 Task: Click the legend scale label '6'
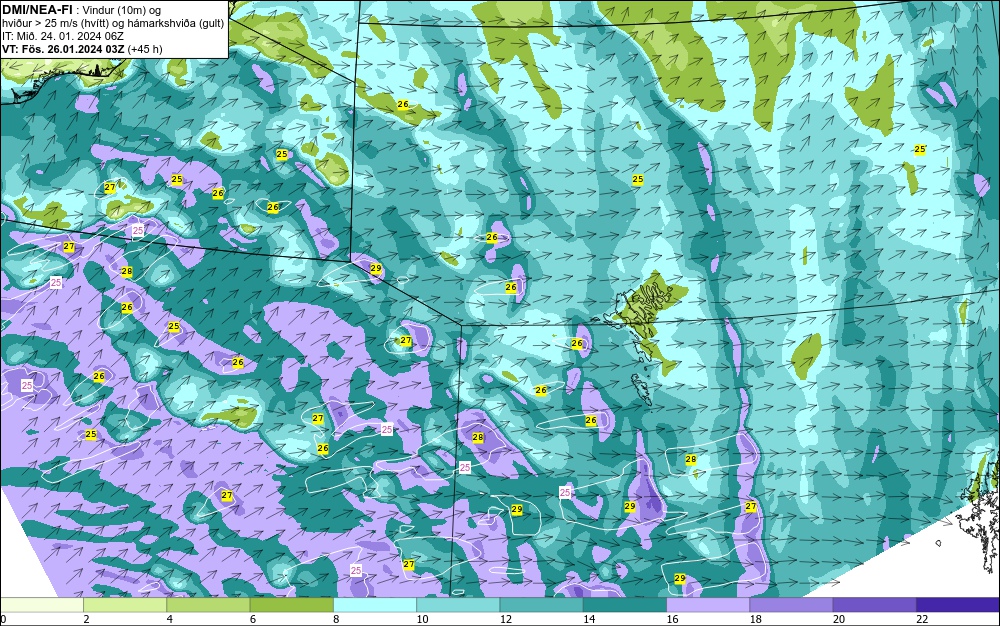tap(253, 619)
